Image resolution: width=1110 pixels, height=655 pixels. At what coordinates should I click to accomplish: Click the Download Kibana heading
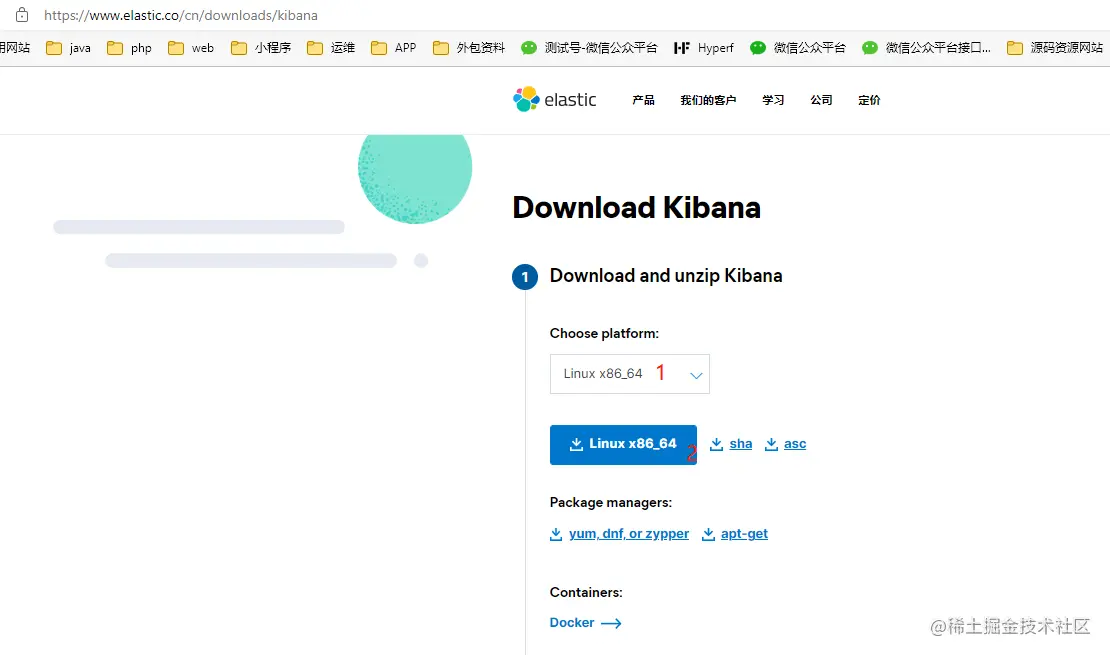coord(636,207)
